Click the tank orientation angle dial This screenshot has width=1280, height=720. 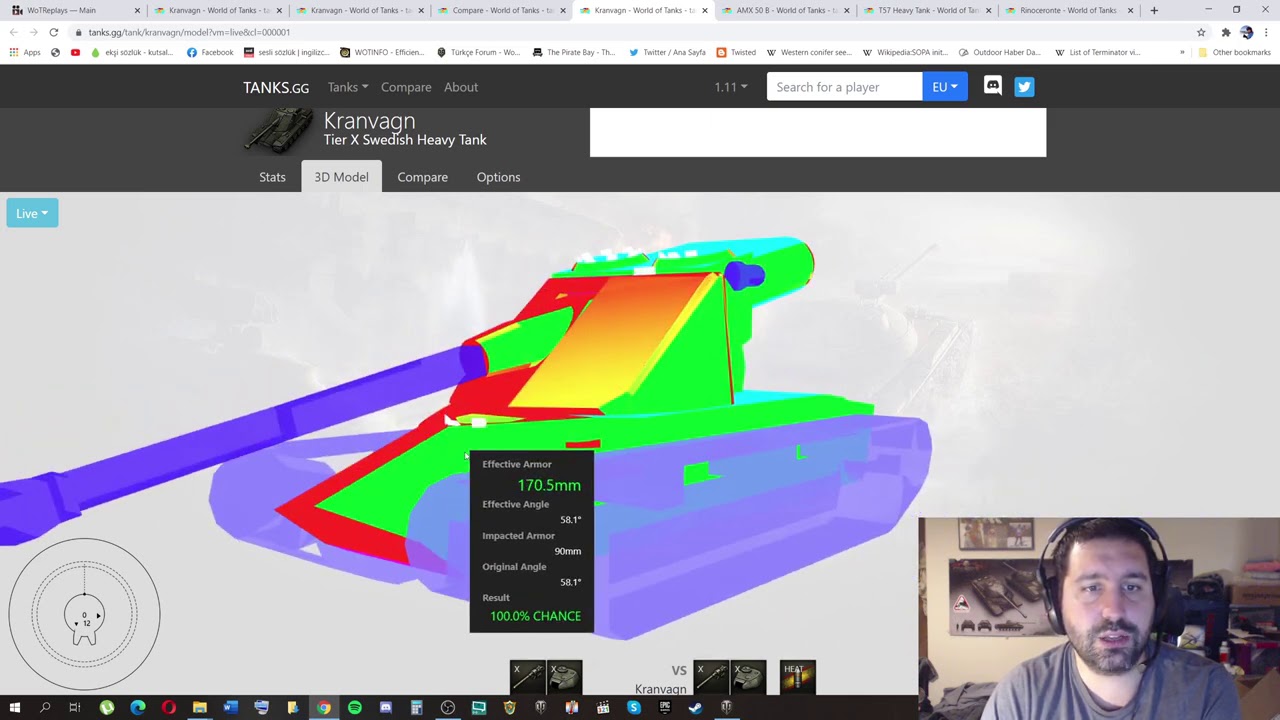coord(85,614)
